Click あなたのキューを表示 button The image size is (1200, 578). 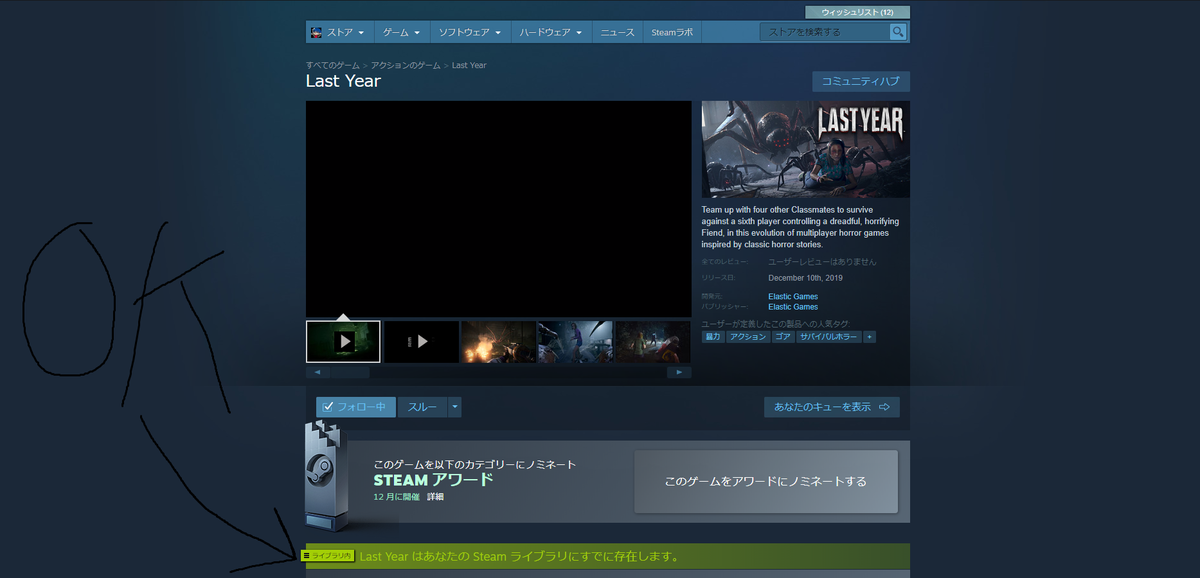click(832, 407)
